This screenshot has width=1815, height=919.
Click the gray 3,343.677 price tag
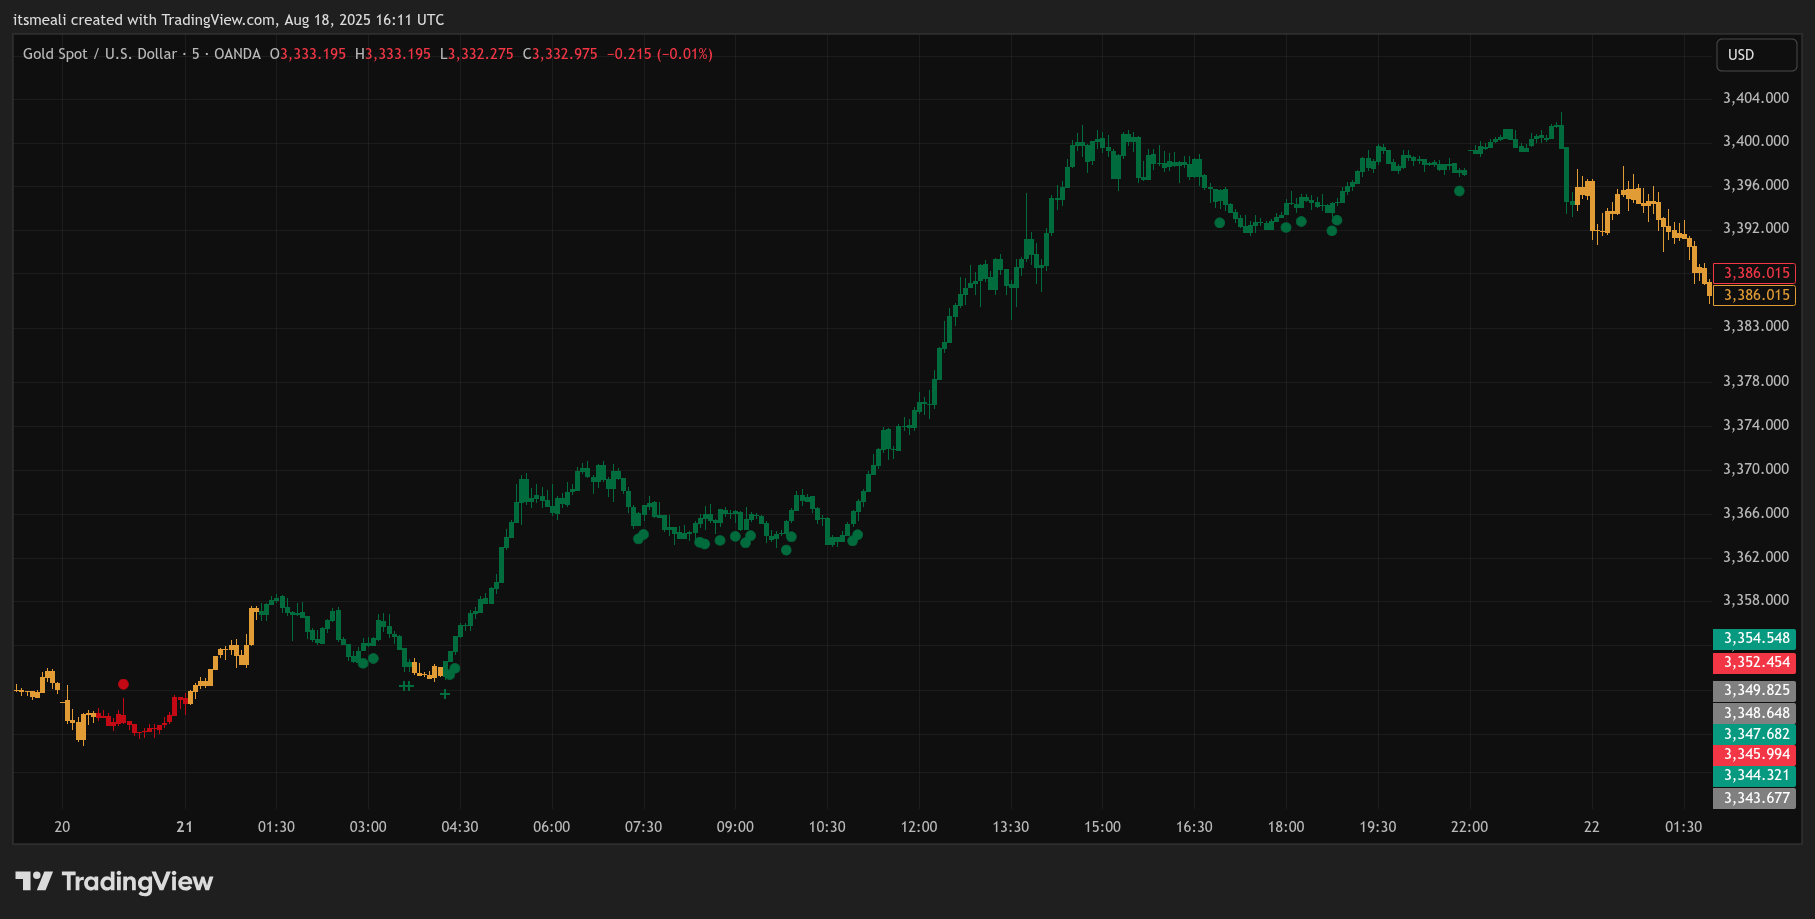(x=1755, y=798)
